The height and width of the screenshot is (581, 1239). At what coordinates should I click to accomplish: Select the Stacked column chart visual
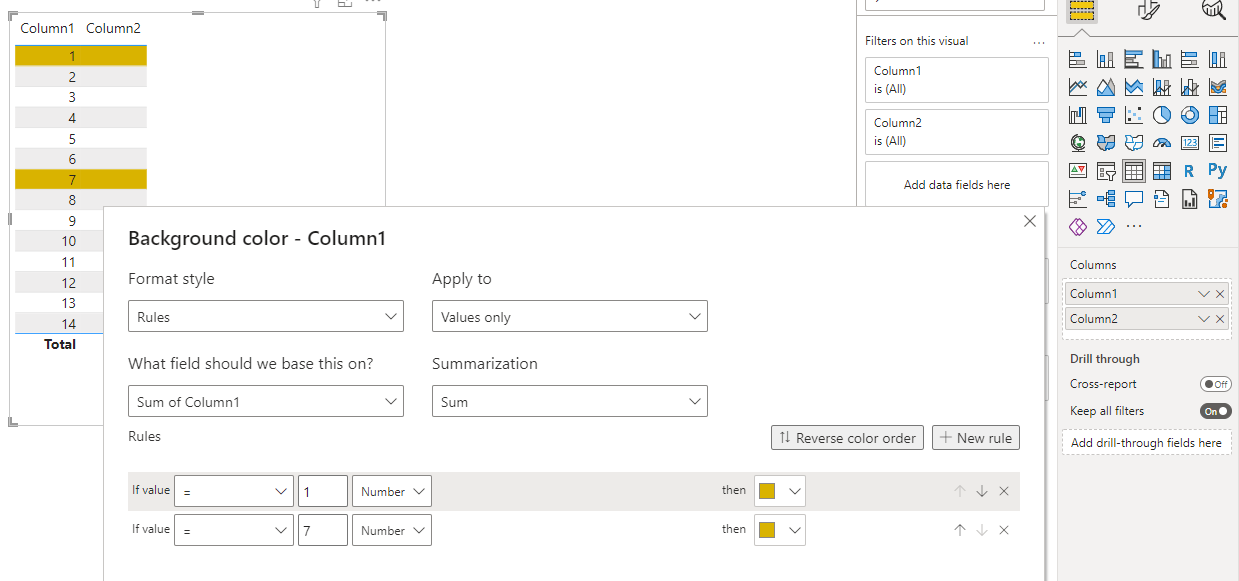pyautogui.click(x=1105, y=59)
